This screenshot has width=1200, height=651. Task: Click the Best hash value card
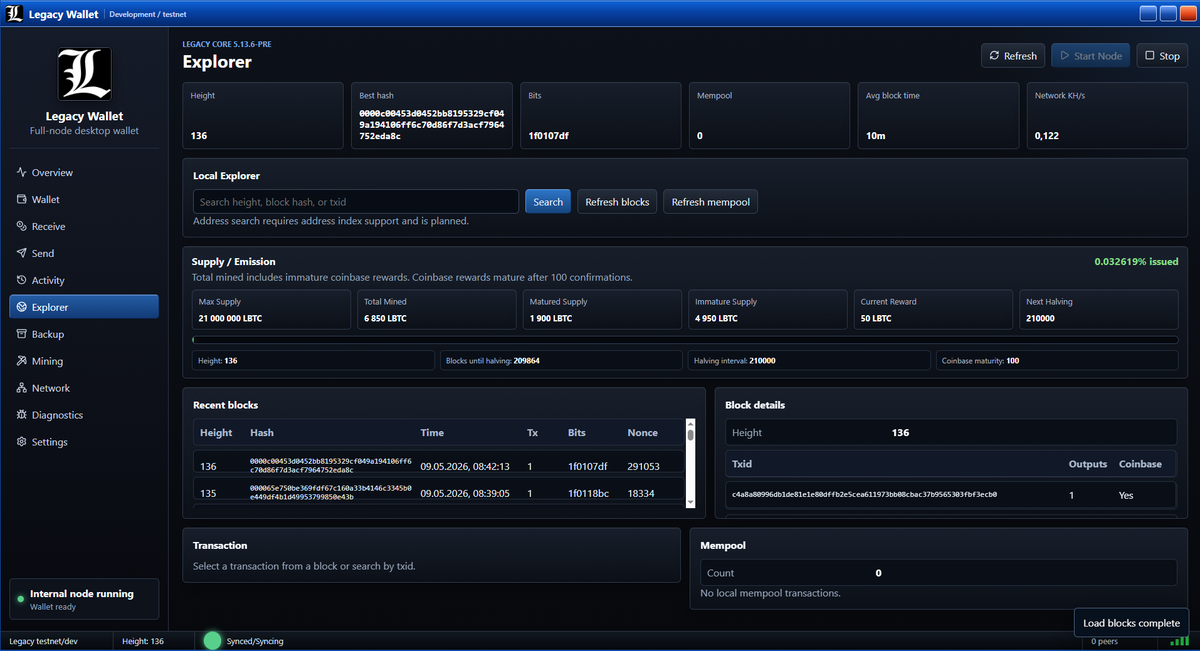(x=432, y=116)
